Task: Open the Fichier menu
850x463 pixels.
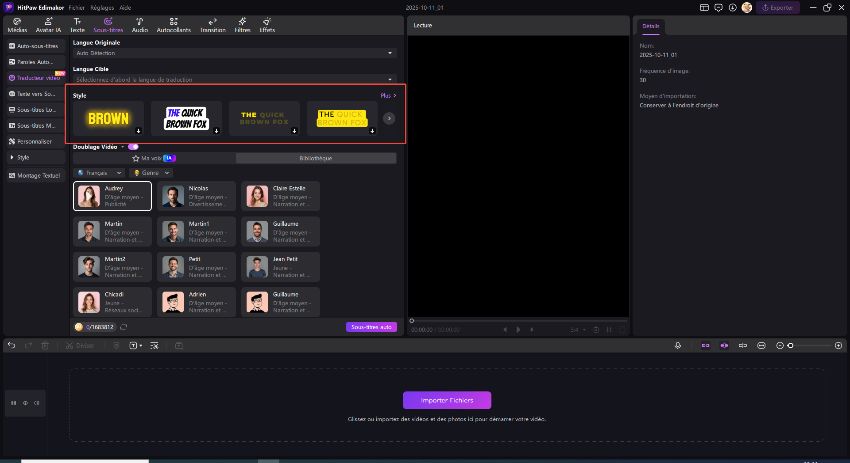Action: click(x=76, y=7)
